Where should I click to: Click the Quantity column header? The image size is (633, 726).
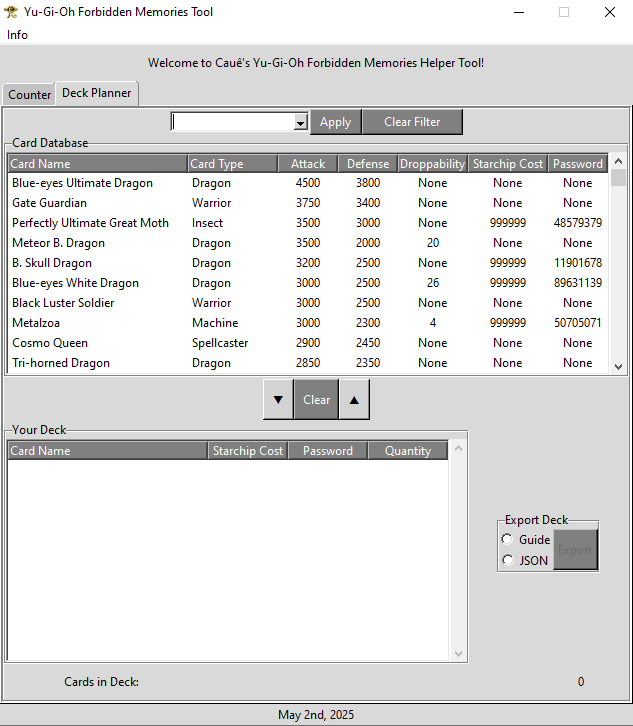pos(408,451)
